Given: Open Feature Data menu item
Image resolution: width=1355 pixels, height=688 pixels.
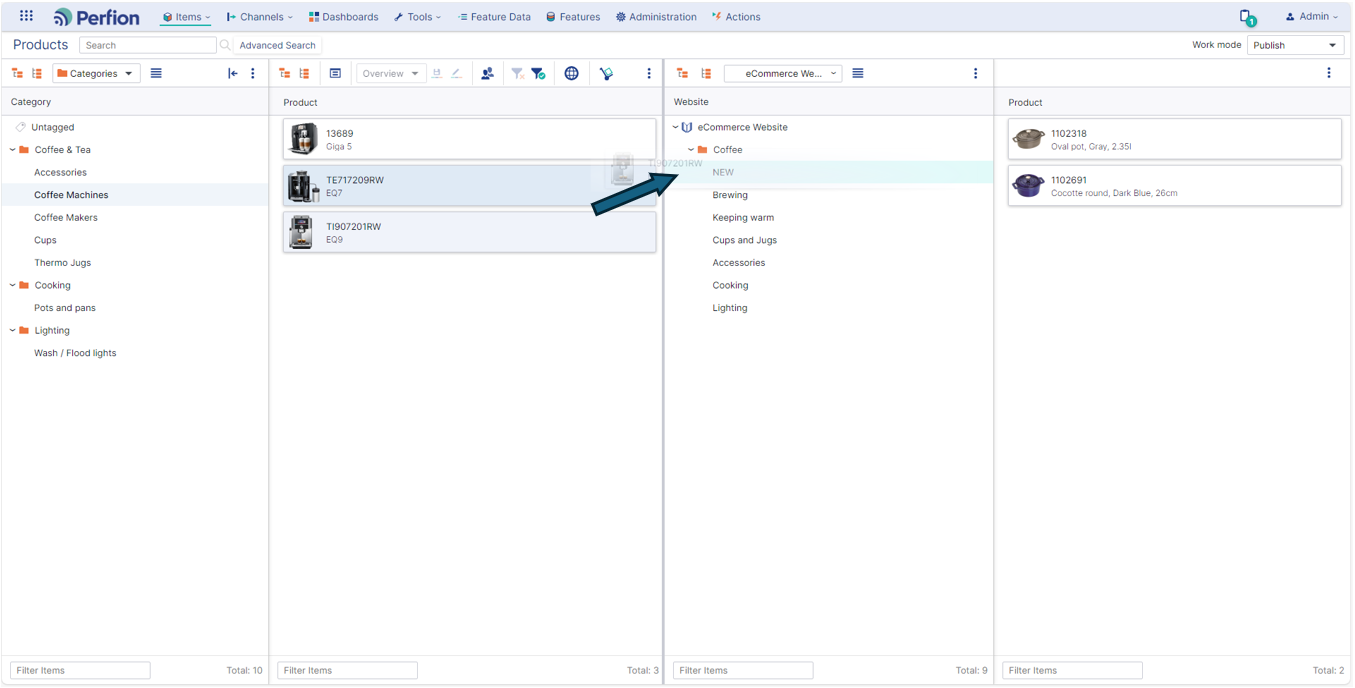Looking at the screenshot, I should (494, 17).
